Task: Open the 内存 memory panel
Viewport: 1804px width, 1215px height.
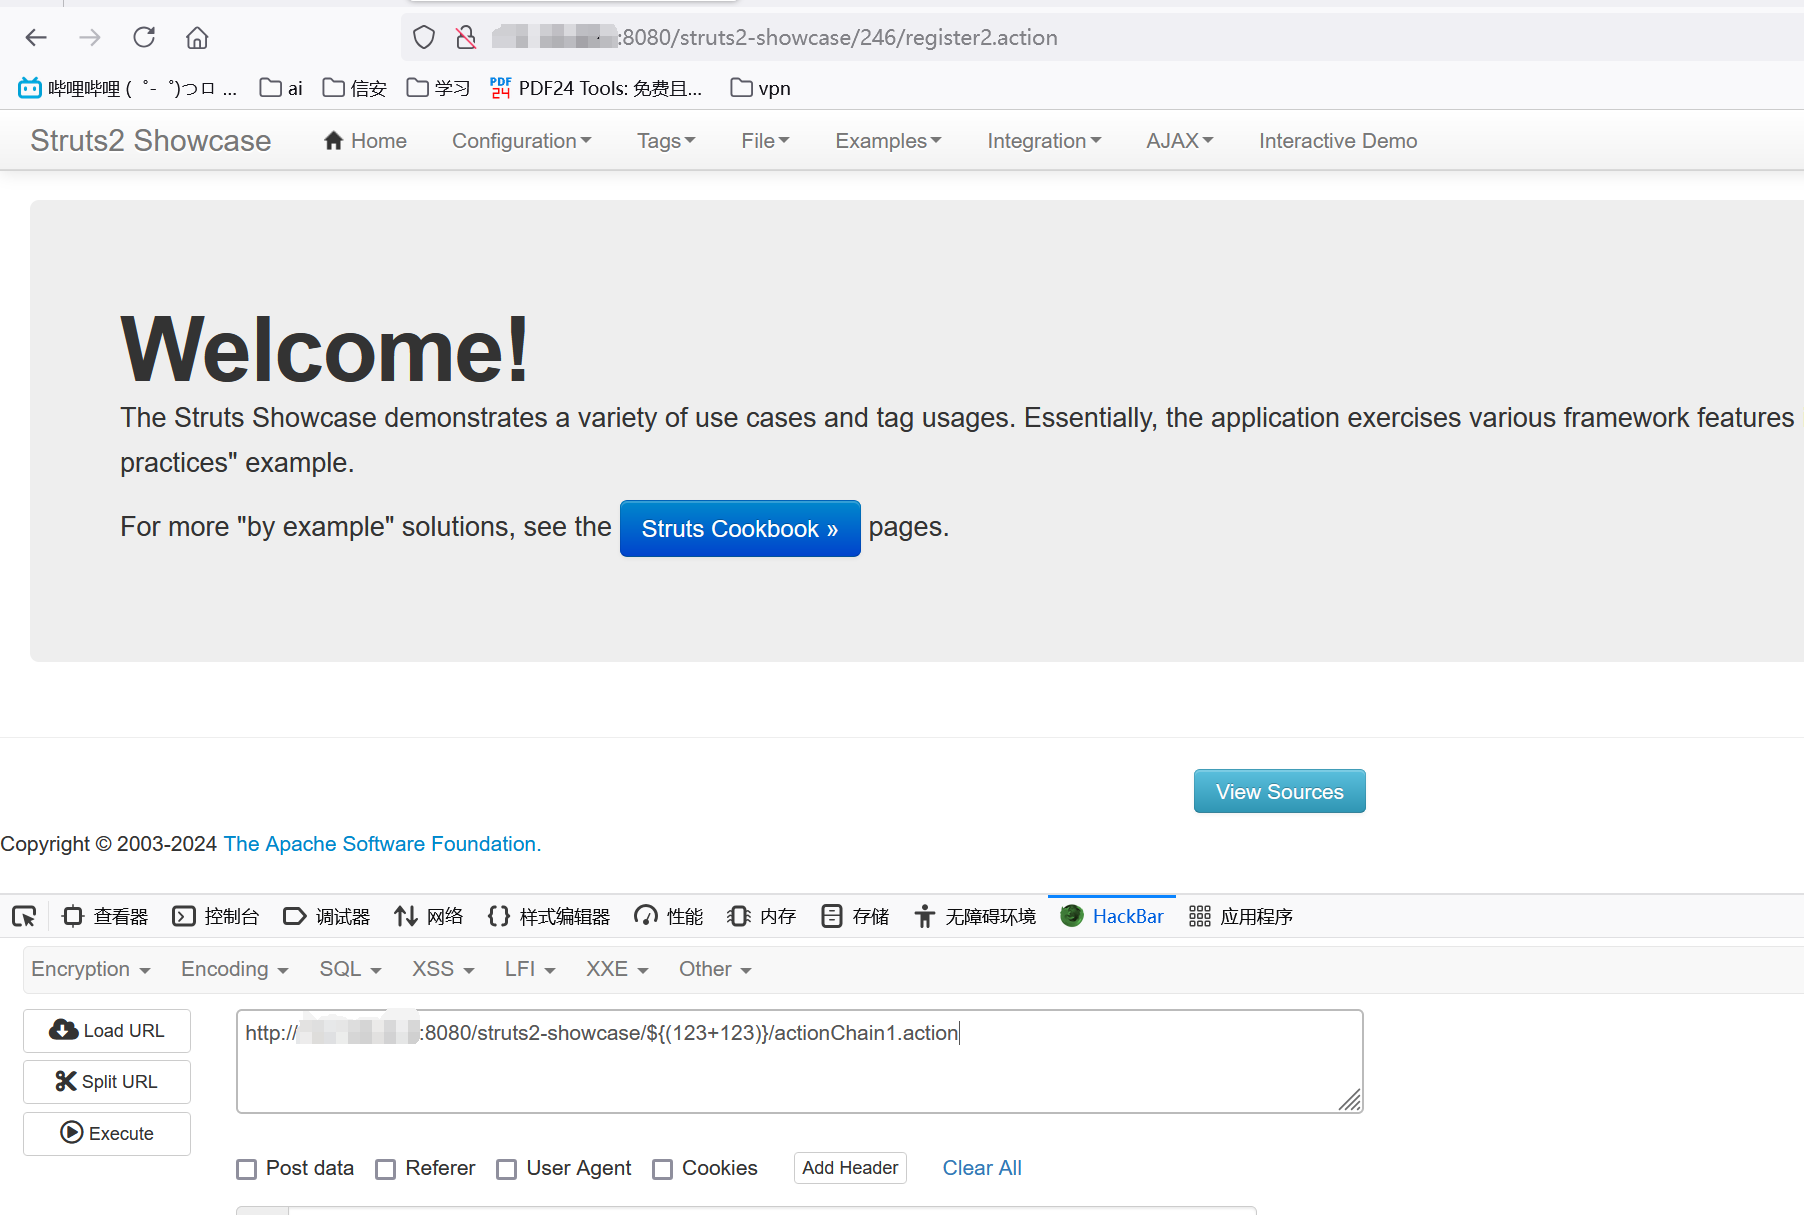Action: (x=761, y=916)
